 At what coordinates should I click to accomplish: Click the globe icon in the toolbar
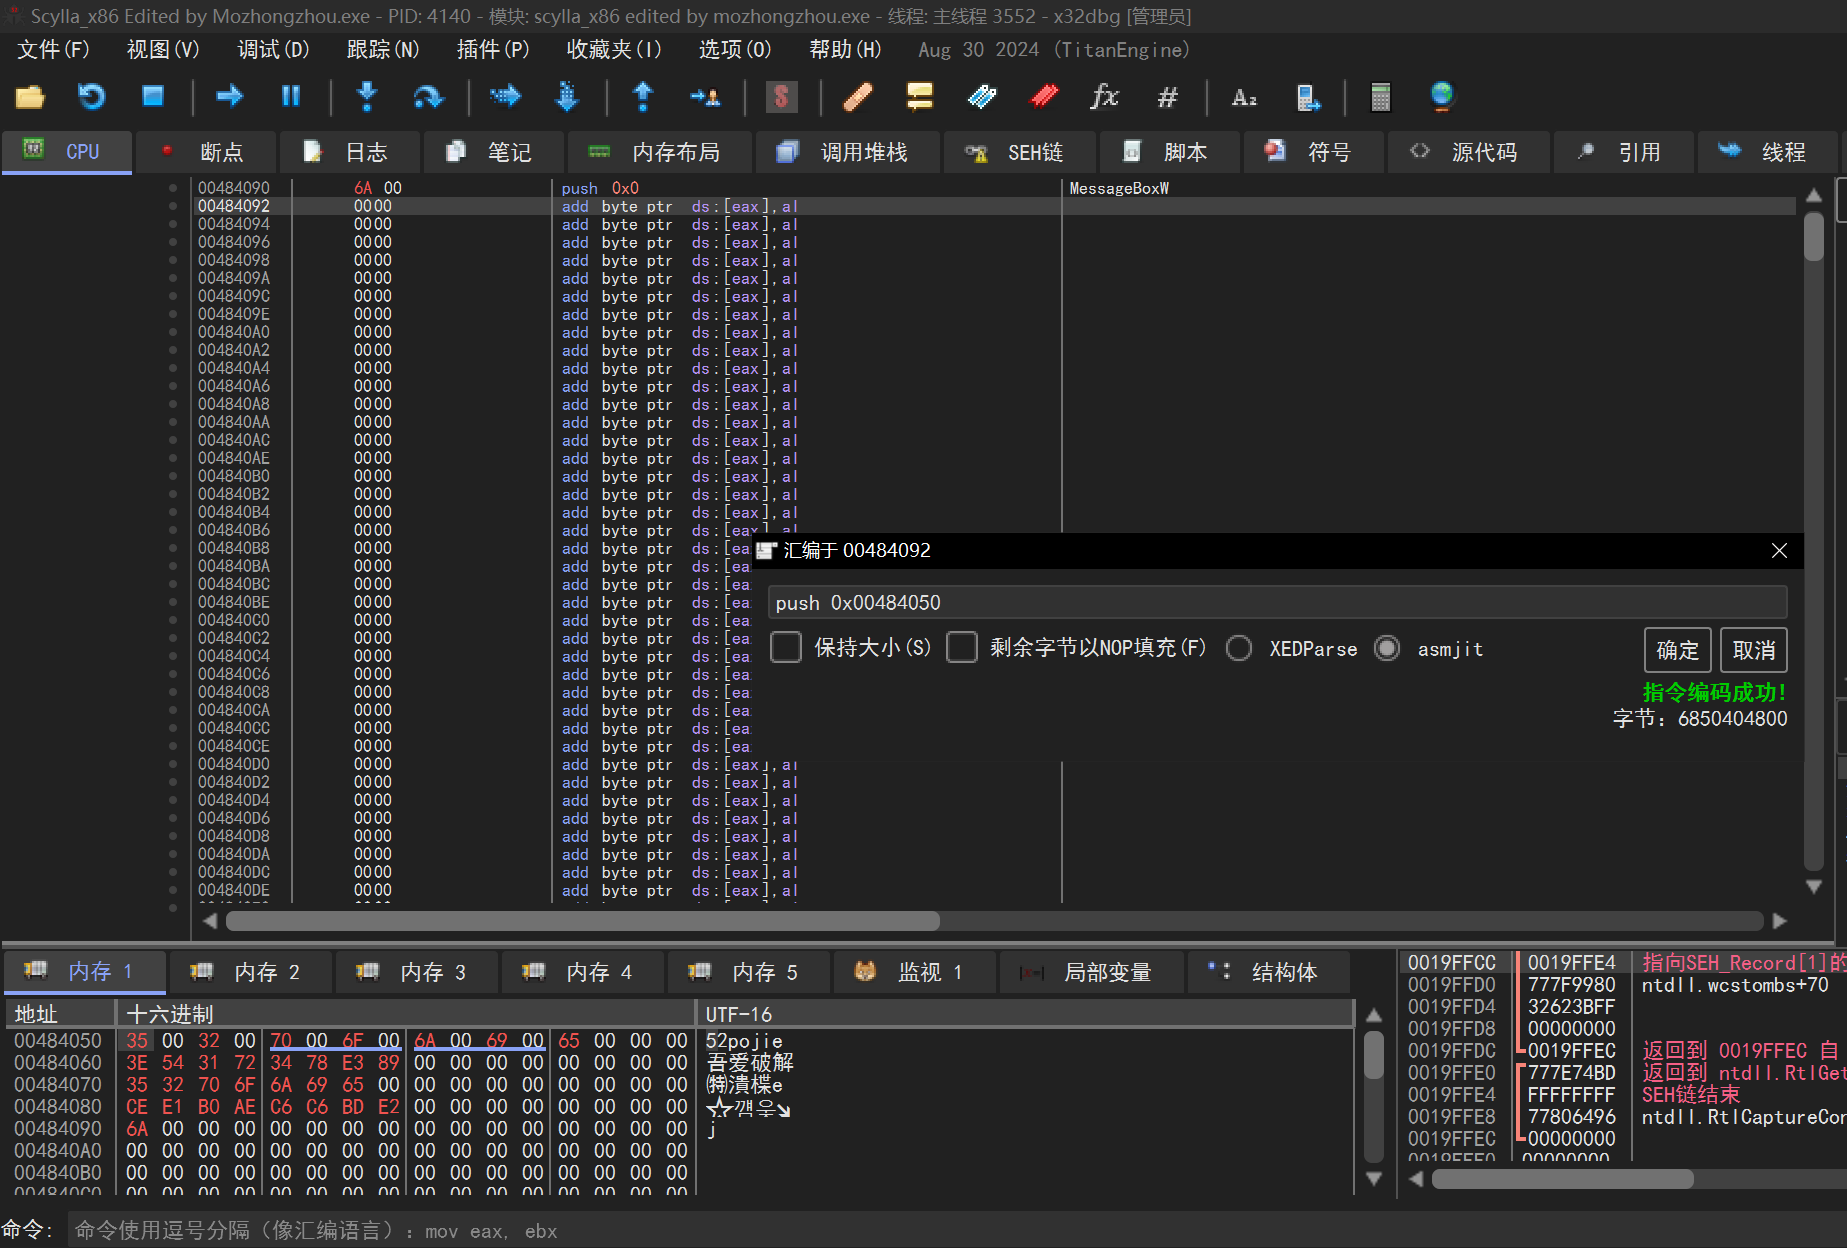(1442, 97)
